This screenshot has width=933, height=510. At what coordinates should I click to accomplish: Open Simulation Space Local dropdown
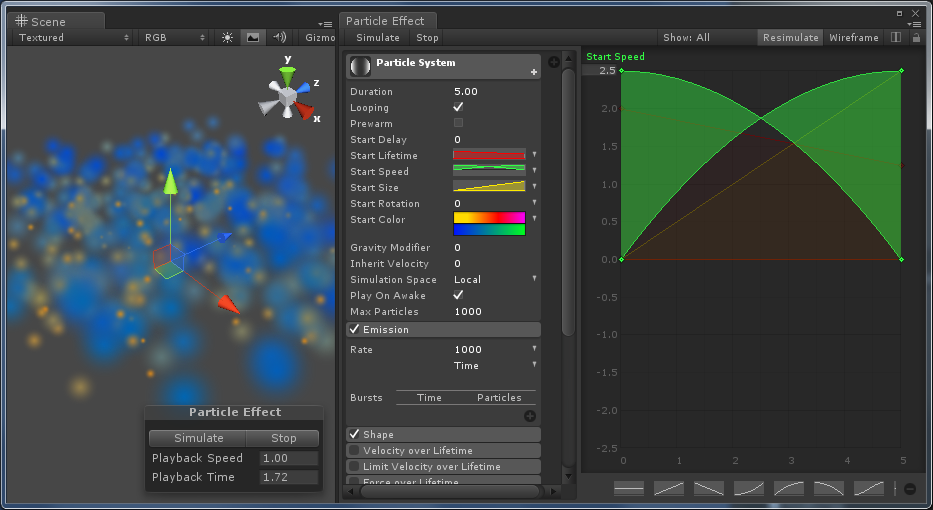495,280
